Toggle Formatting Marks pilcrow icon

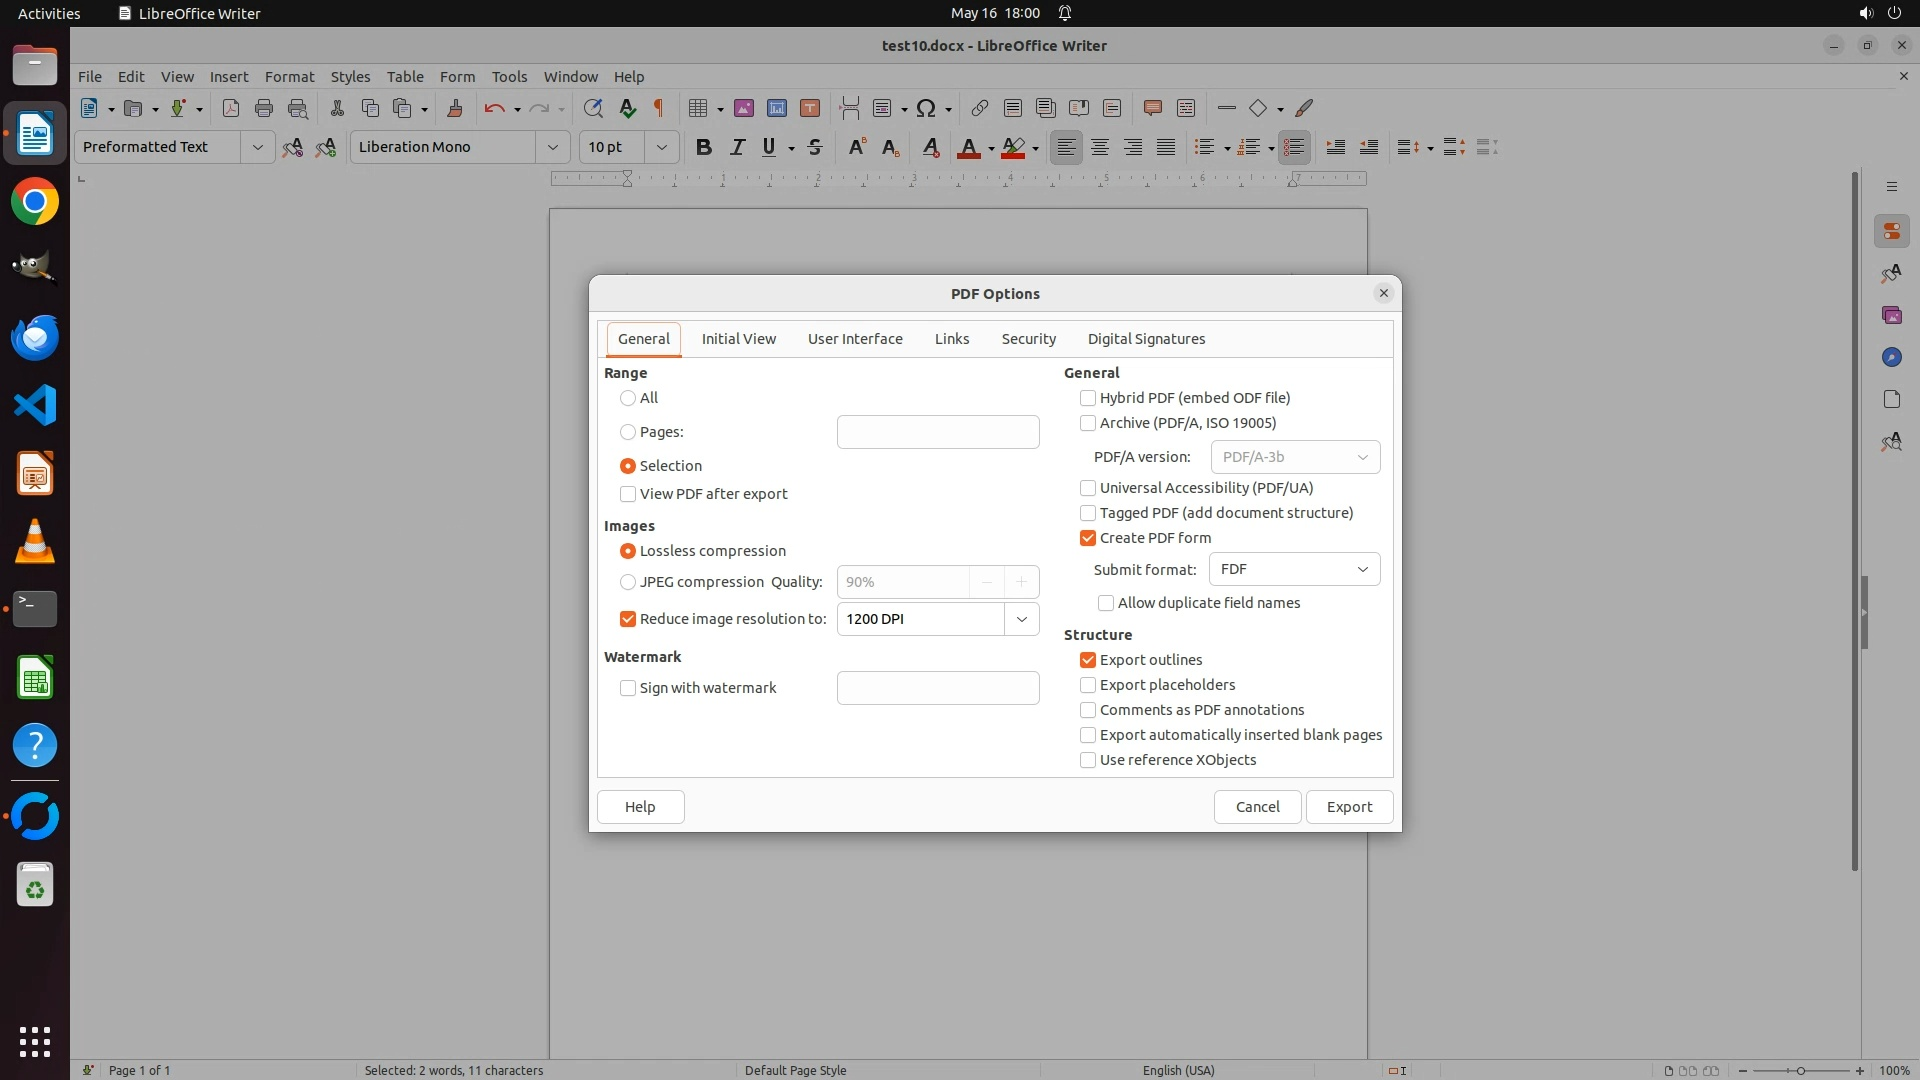click(659, 108)
